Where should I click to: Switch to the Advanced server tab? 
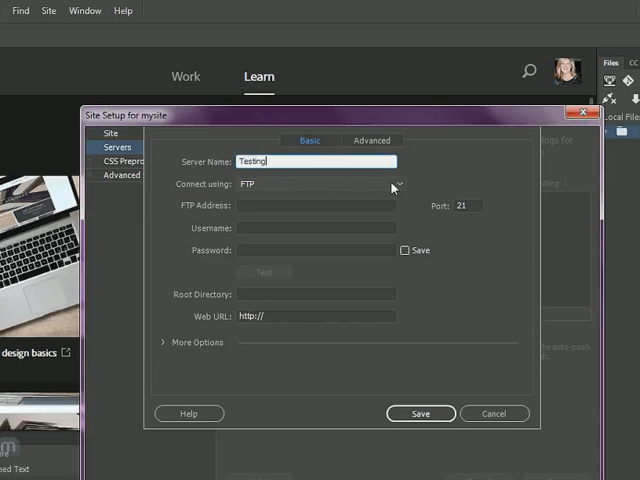[x=371, y=141]
